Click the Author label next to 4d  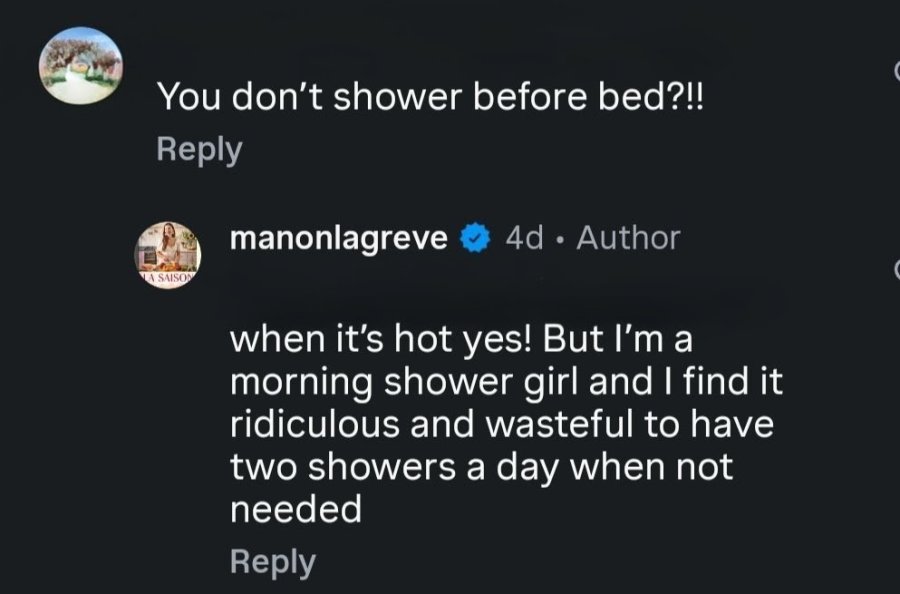click(628, 238)
